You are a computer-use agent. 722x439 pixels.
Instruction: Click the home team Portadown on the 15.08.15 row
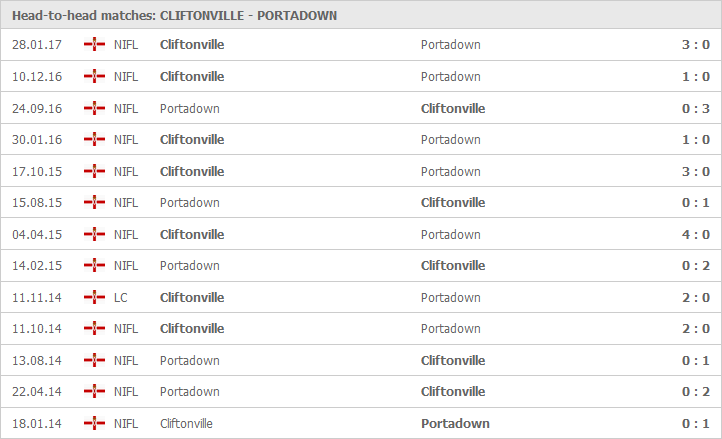pyautogui.click(x=190, y=203)
